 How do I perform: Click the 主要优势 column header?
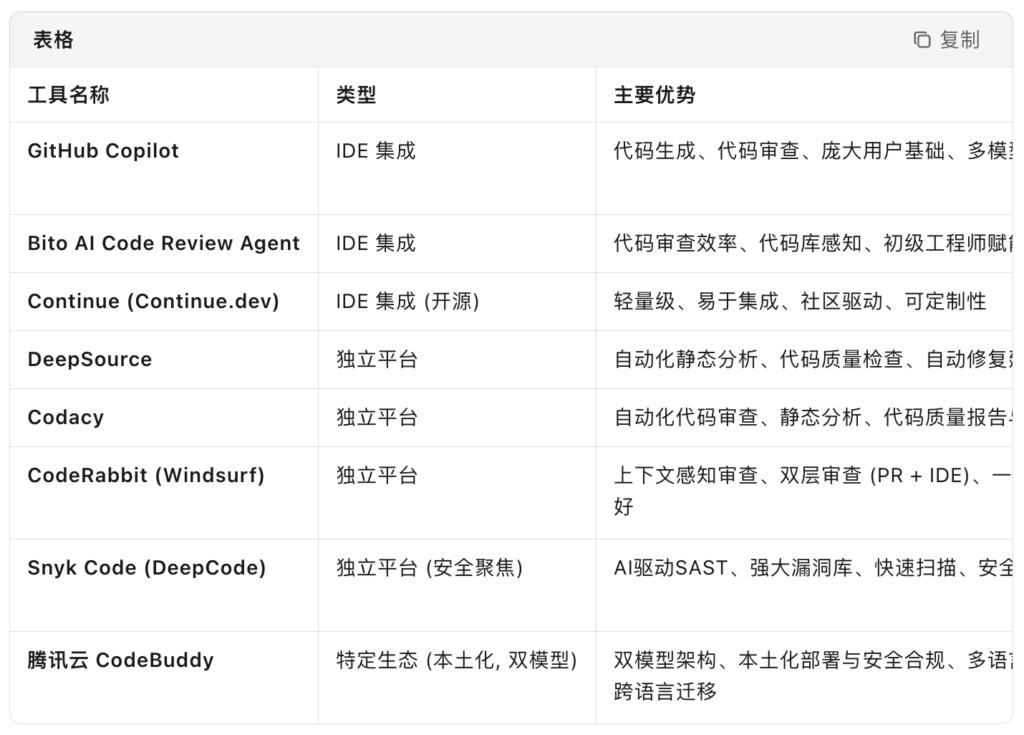(x=654, y=95)
